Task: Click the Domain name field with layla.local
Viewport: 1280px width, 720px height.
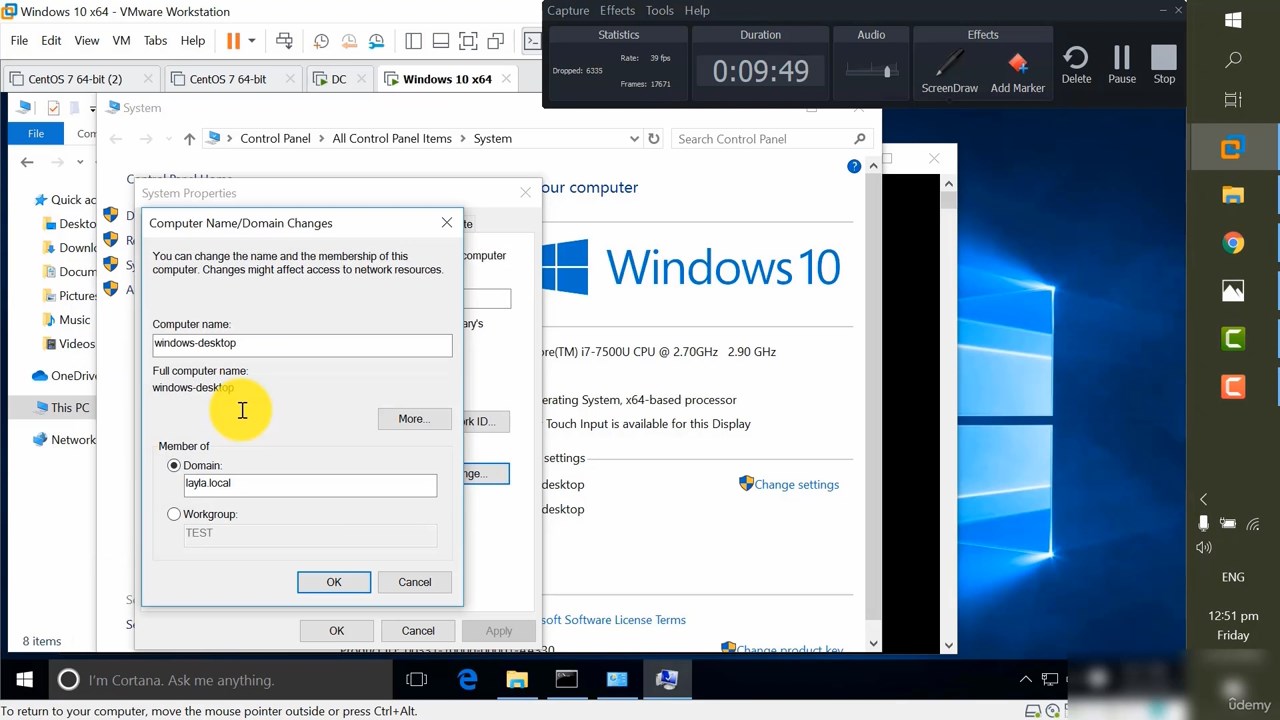Action: tap(310, 484)
